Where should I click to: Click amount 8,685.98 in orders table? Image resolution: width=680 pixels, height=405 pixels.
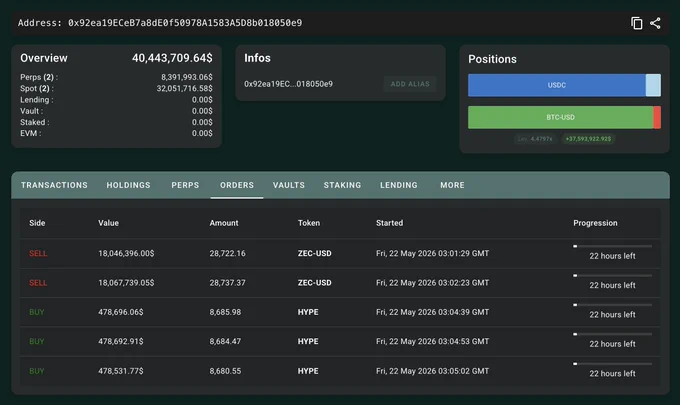coord(225,312)
